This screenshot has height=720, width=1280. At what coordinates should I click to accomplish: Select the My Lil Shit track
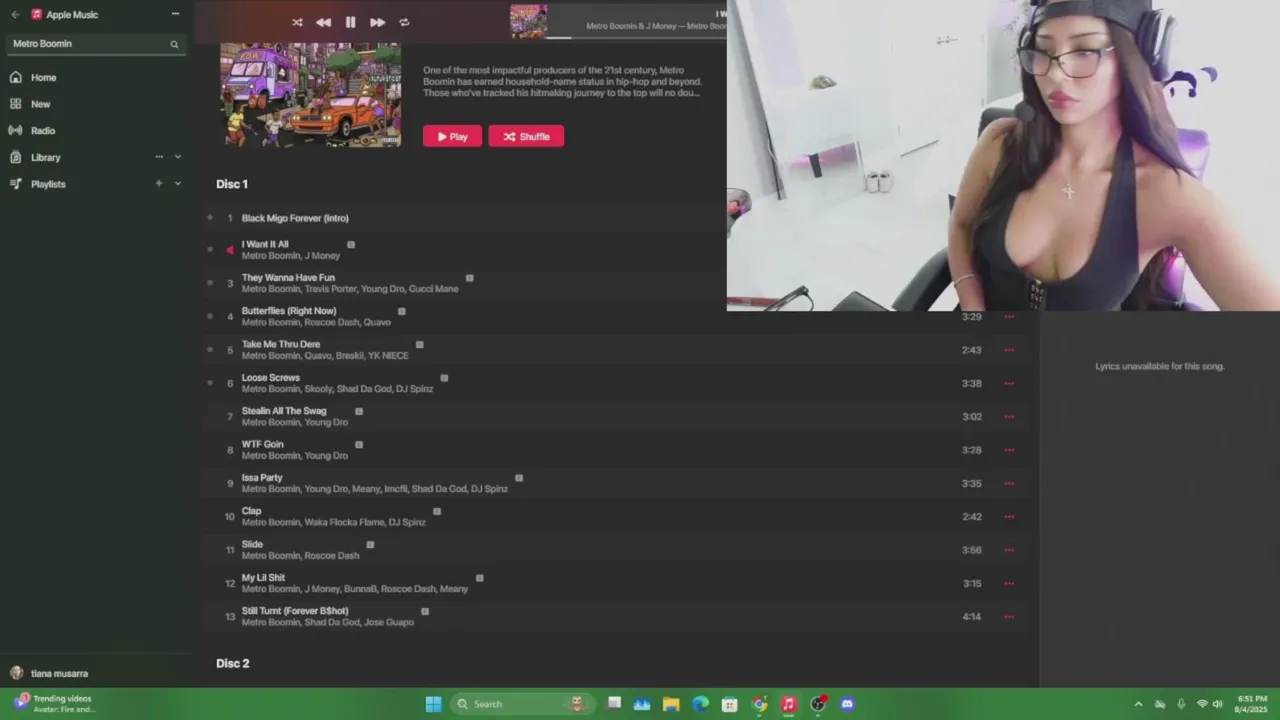click(263, 578)
